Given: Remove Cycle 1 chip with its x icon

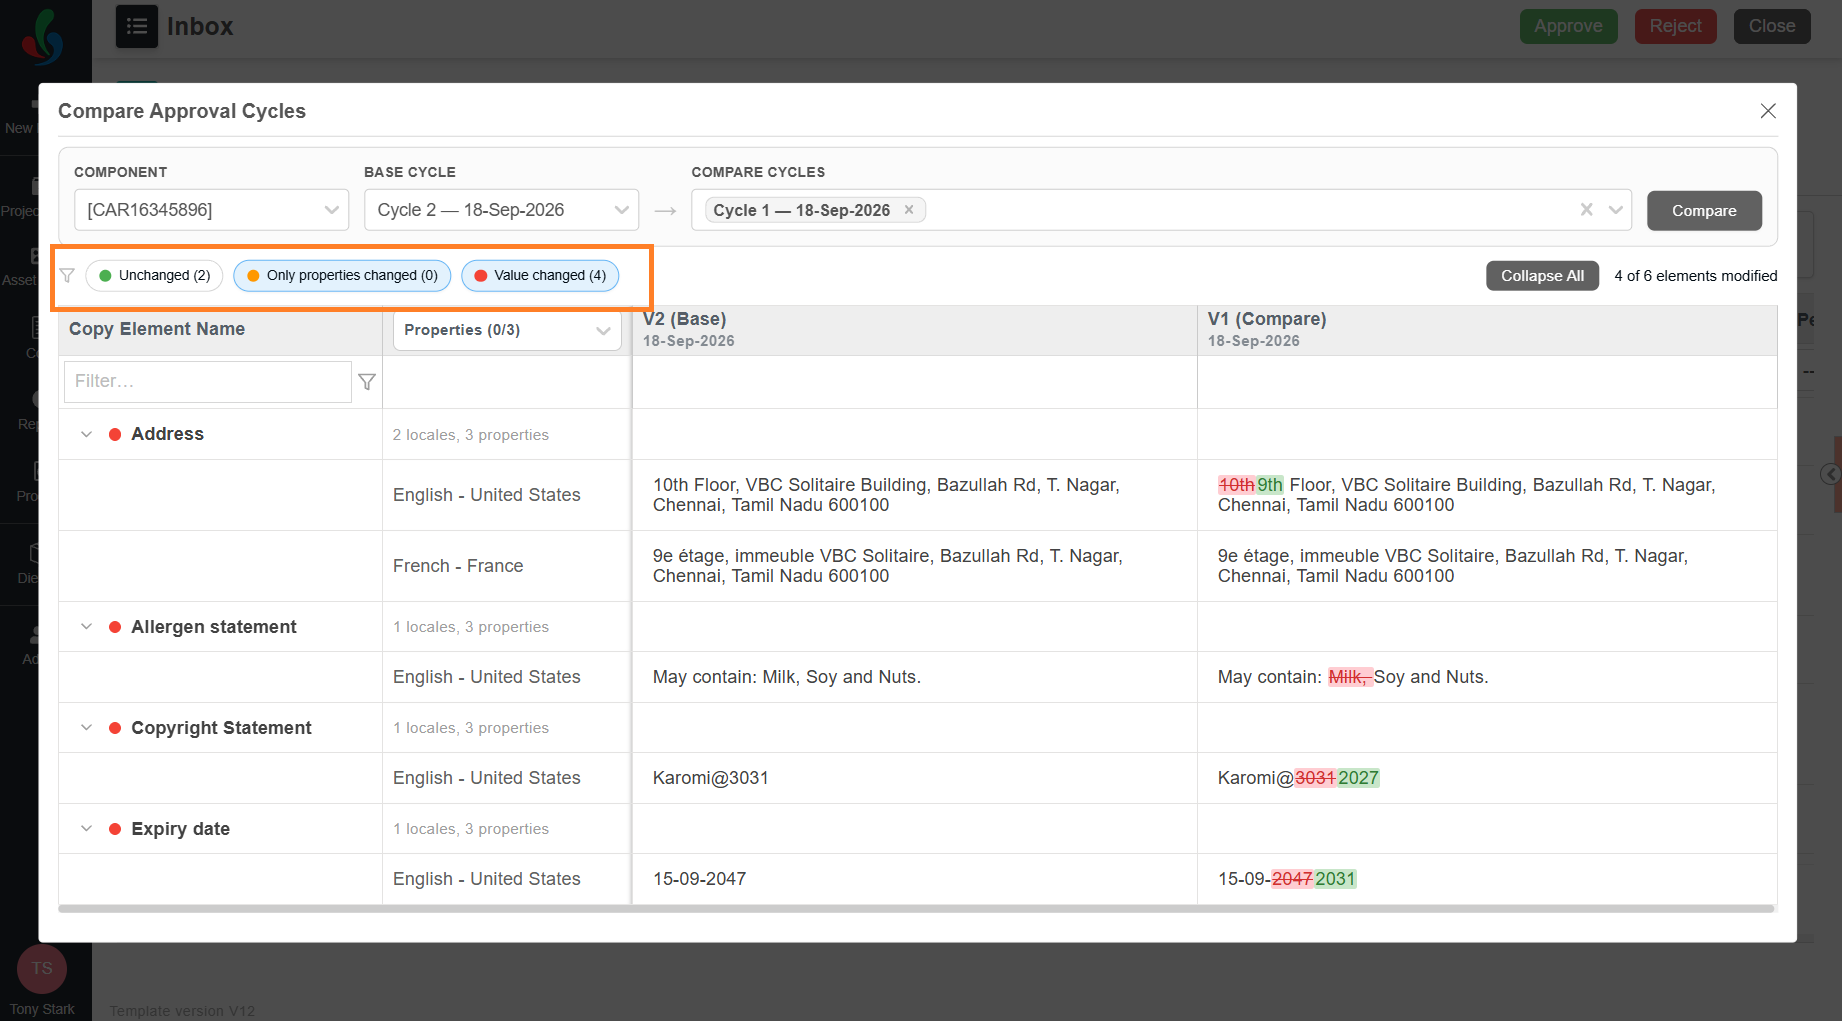Looking at the screenshot, I should [909, 210].
